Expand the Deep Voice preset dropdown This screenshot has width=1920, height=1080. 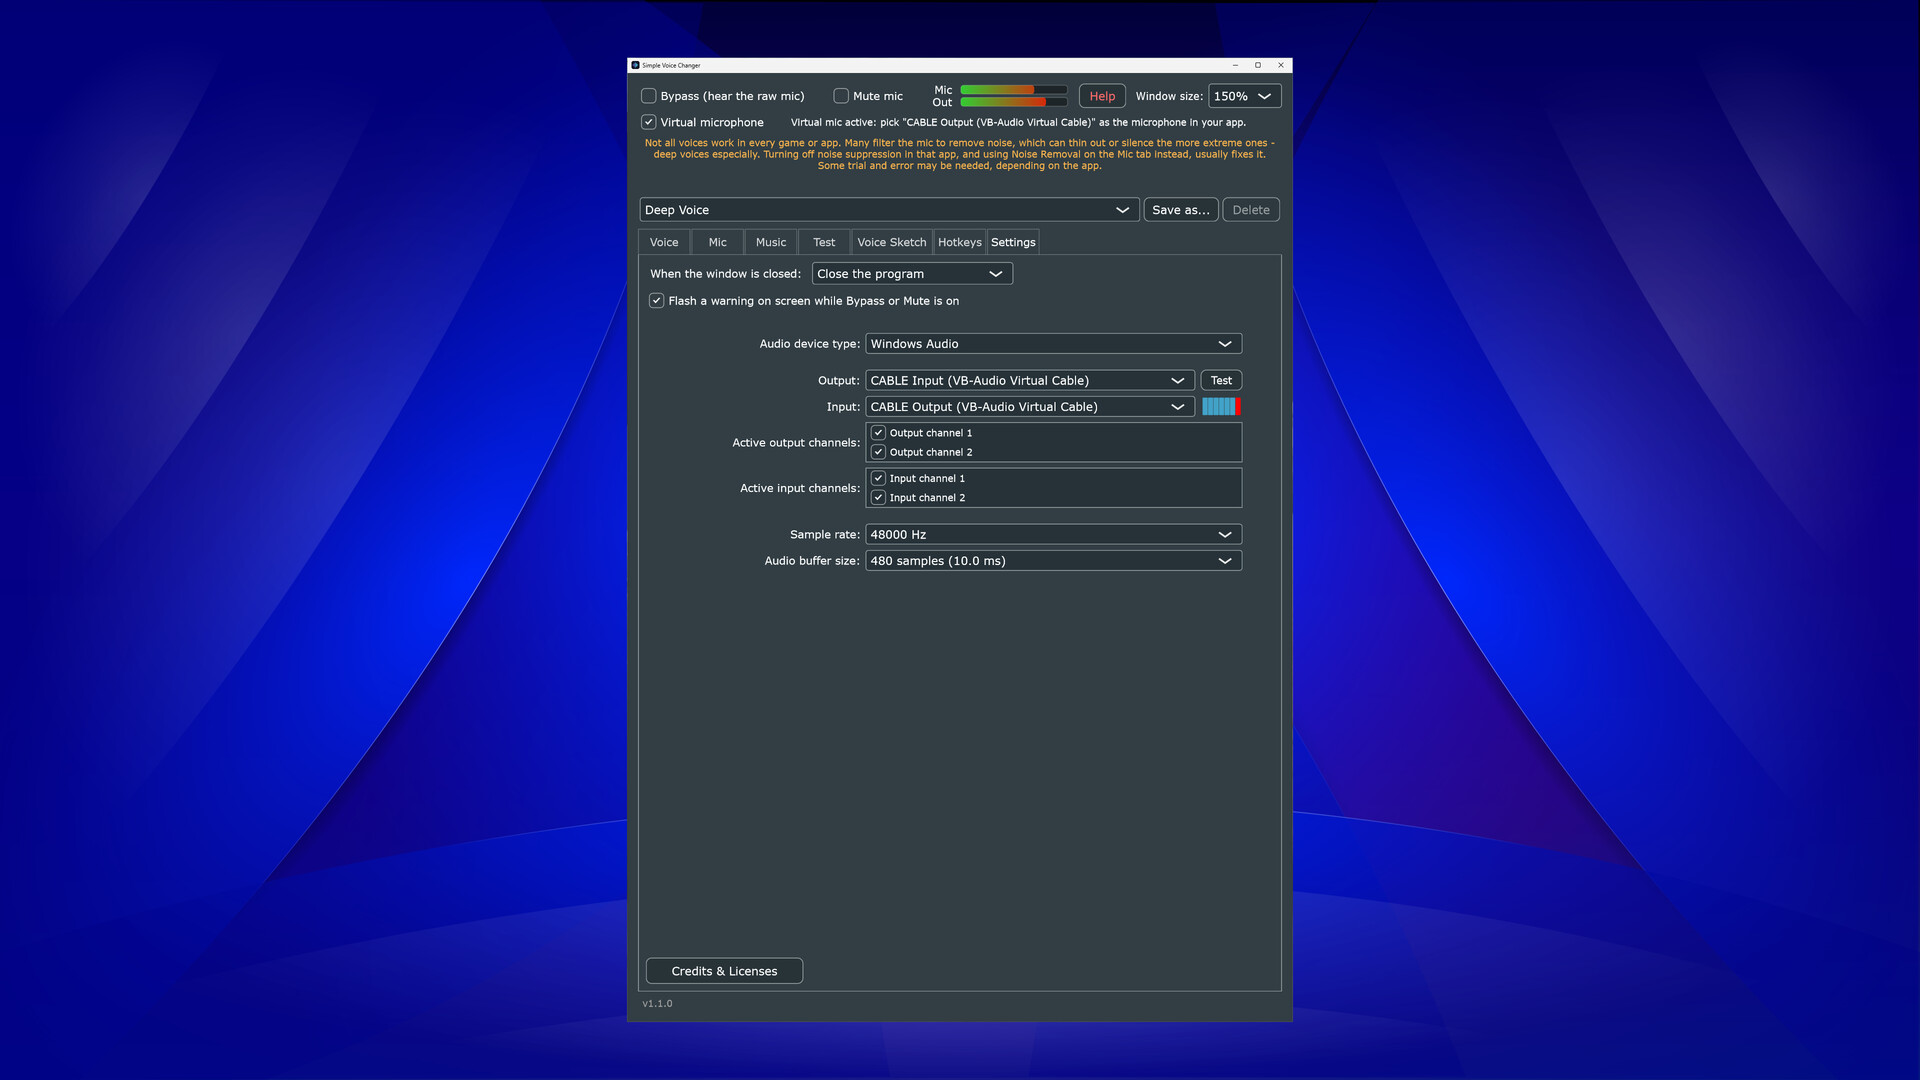(x=889, y=210)
